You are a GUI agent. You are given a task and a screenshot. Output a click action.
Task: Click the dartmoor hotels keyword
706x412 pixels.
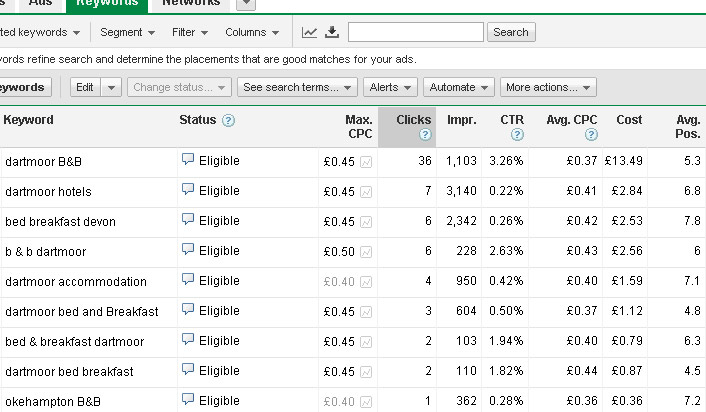(x=48, y=192)
